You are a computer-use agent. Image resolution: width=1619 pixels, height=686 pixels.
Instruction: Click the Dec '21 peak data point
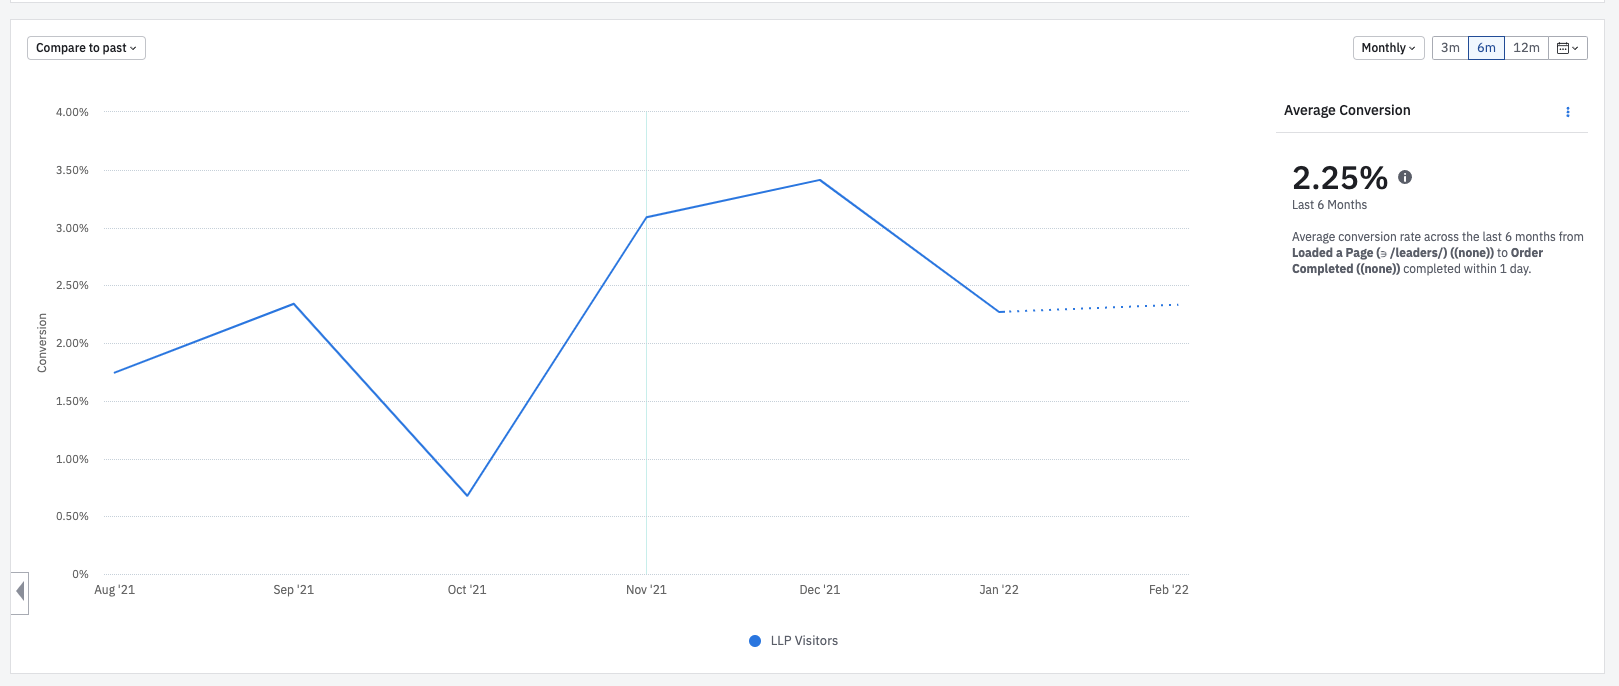(820, 180)
